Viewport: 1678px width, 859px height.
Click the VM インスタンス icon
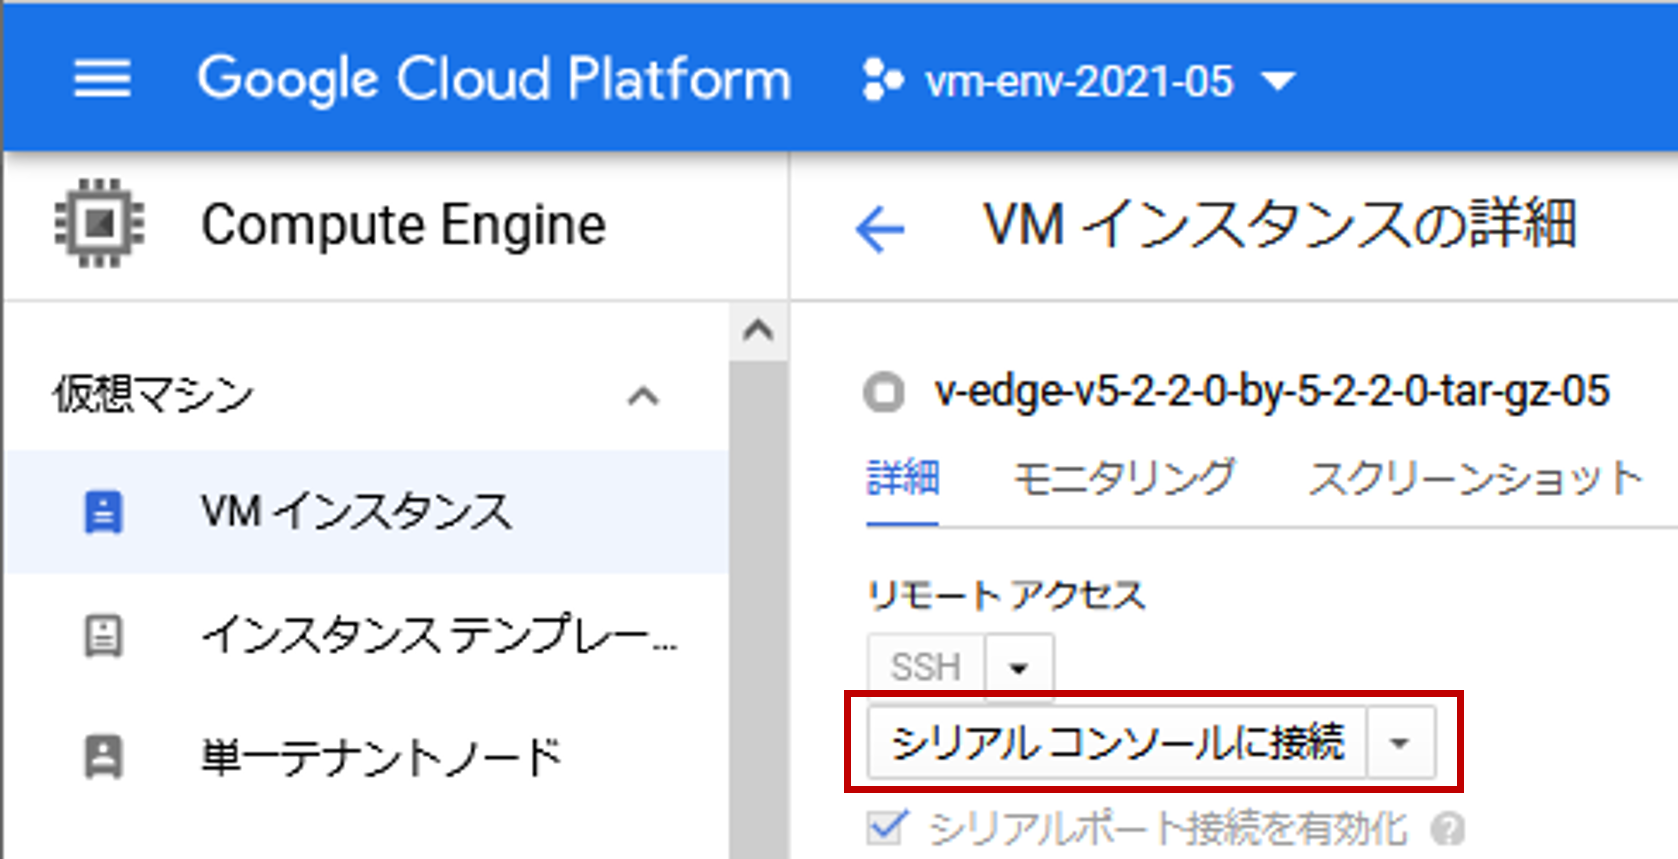pos(103,512)
